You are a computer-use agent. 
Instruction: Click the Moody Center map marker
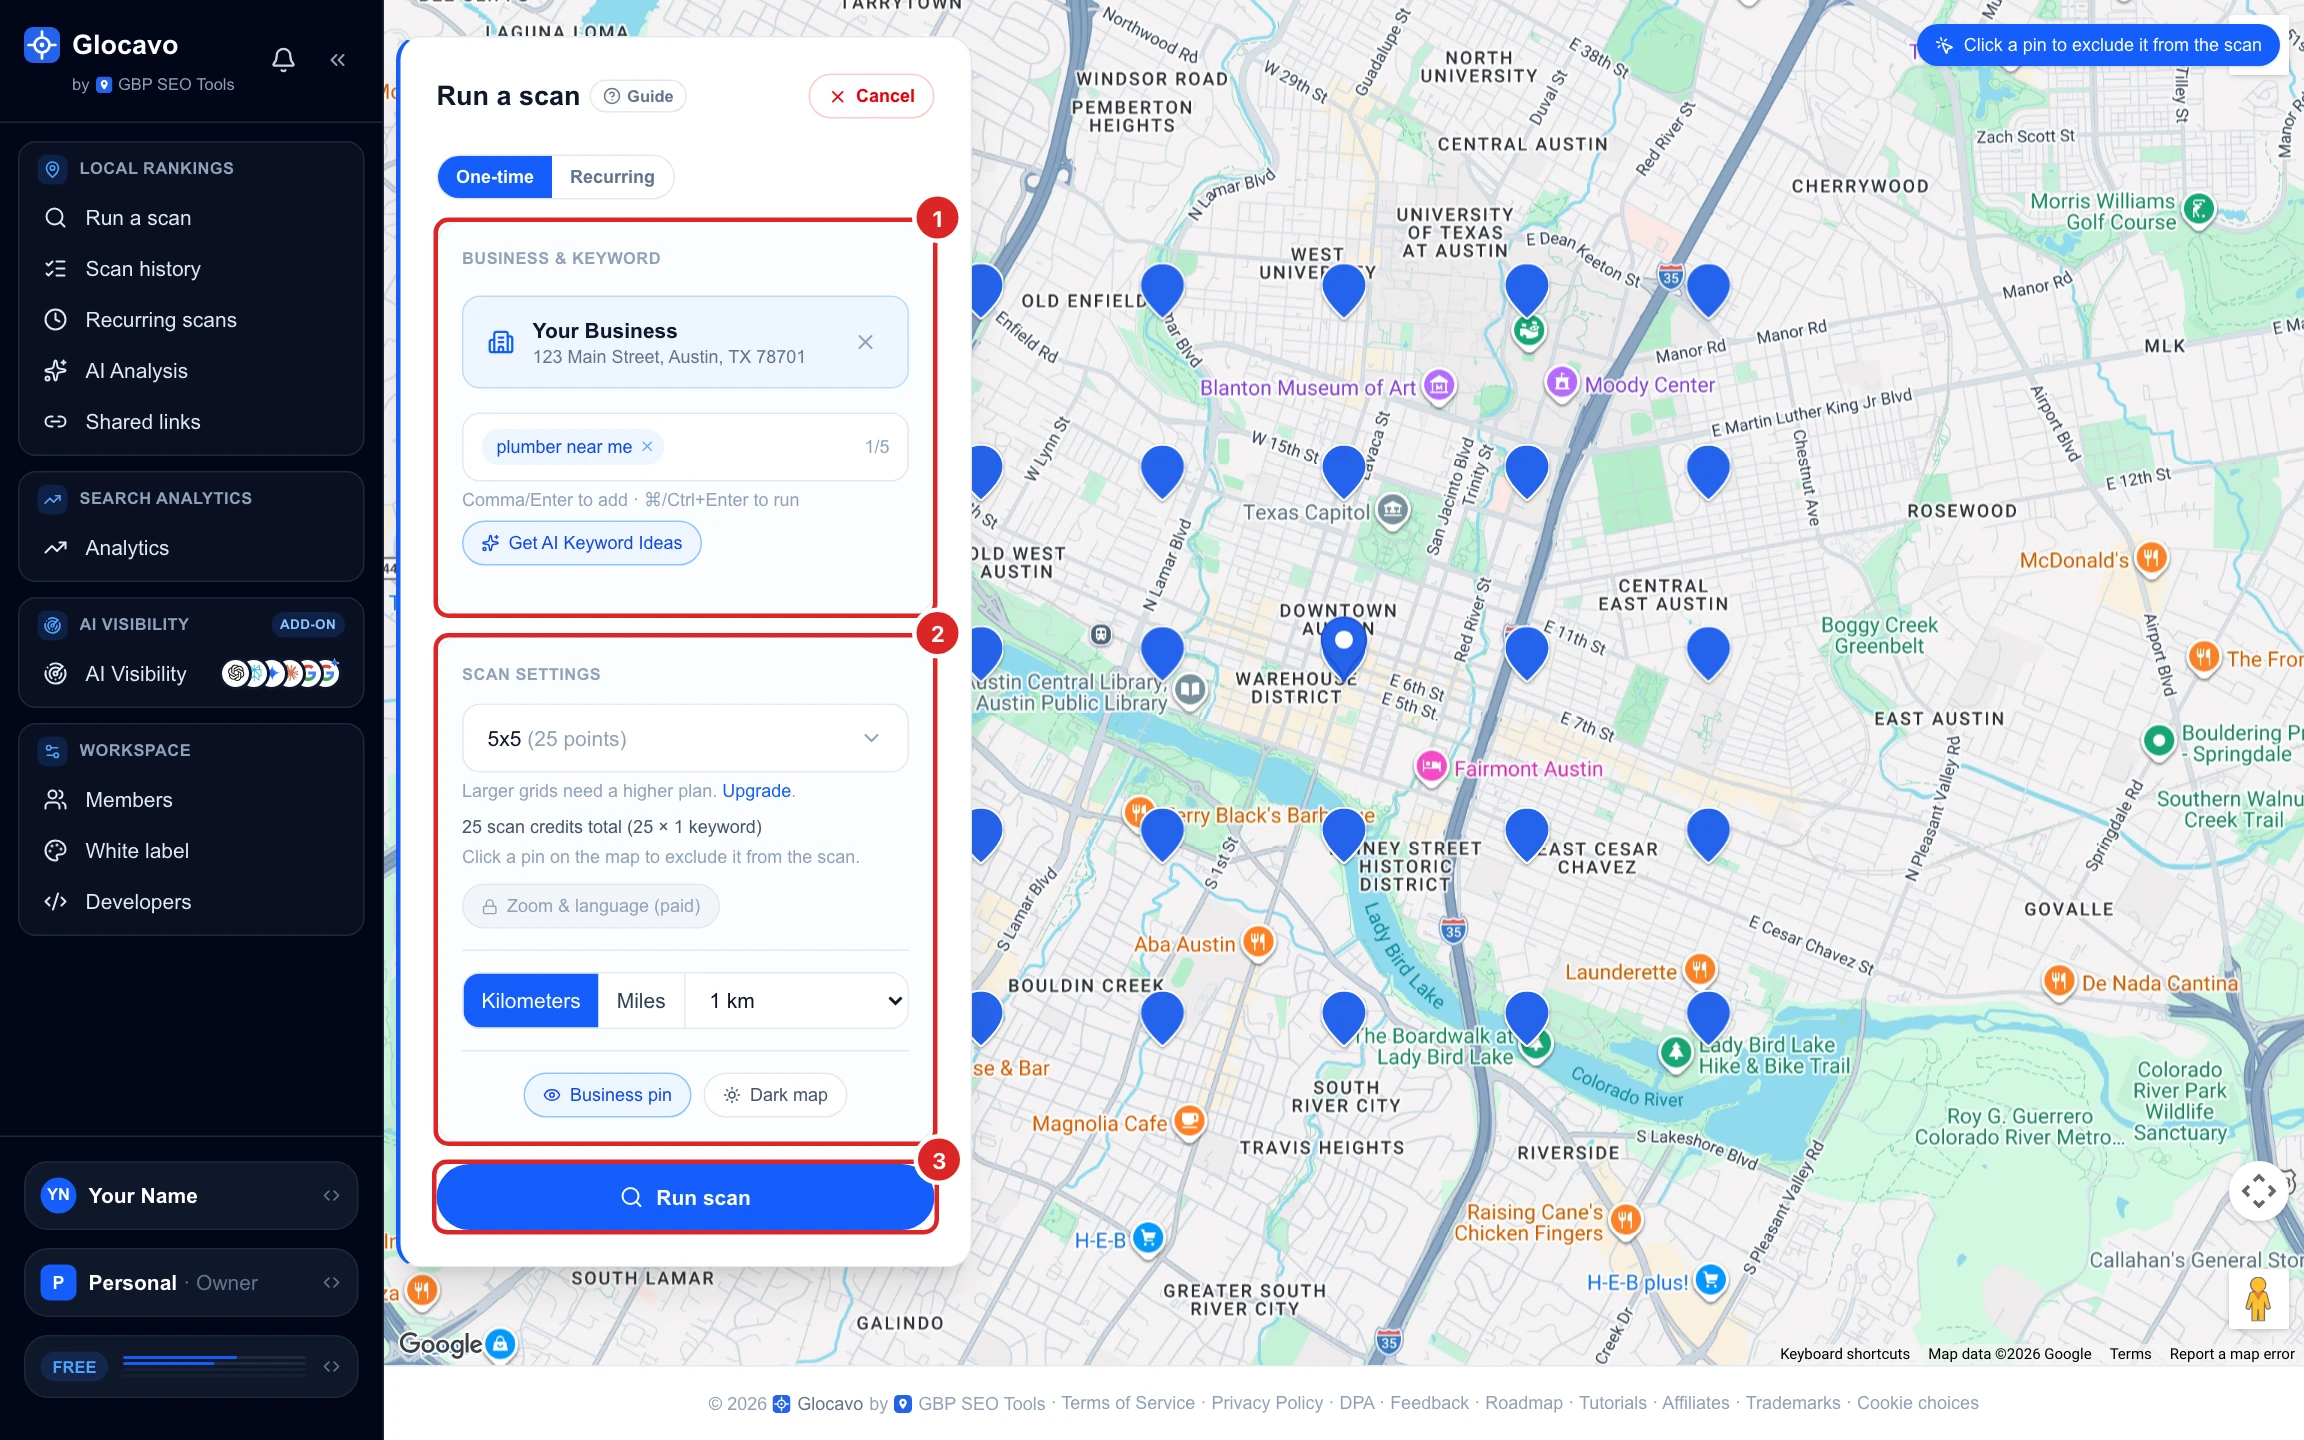coord(1561,382)
